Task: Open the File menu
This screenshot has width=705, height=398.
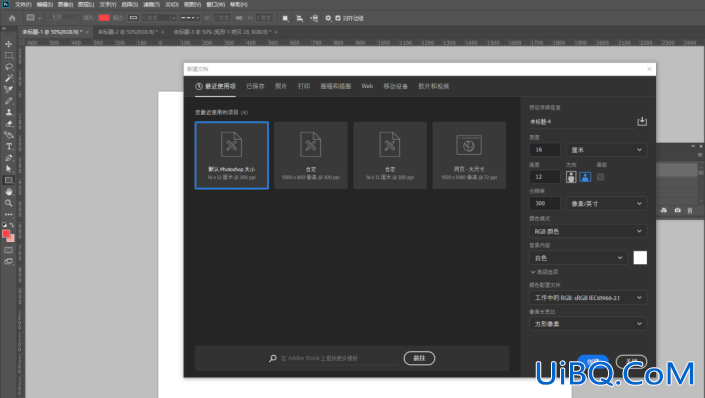Action: pyautogui.click(x=23, y=4)
